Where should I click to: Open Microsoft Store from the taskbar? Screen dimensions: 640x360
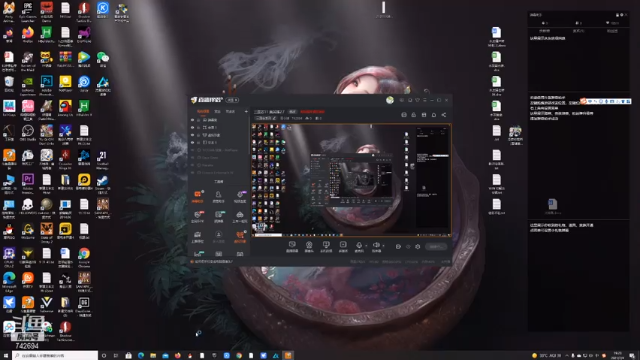pyautogui.click(x=129, y=356)
